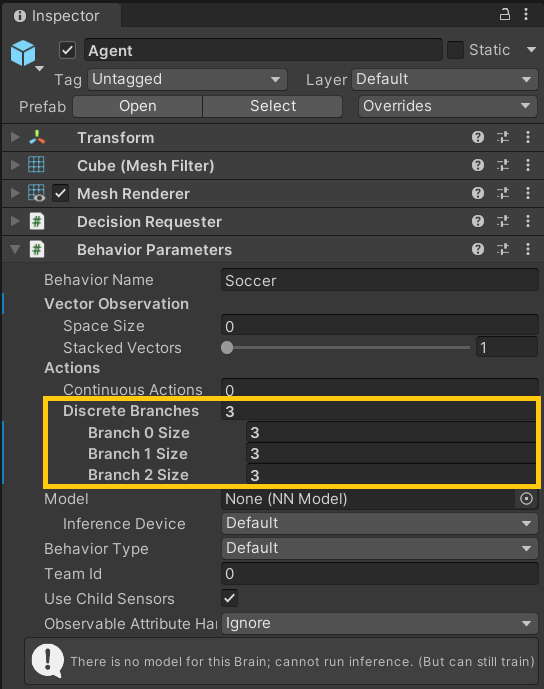This screenshot has height=689, width=544.
Task: Open the Tag dropdown showing Untagged
Action: click(187, 80)
